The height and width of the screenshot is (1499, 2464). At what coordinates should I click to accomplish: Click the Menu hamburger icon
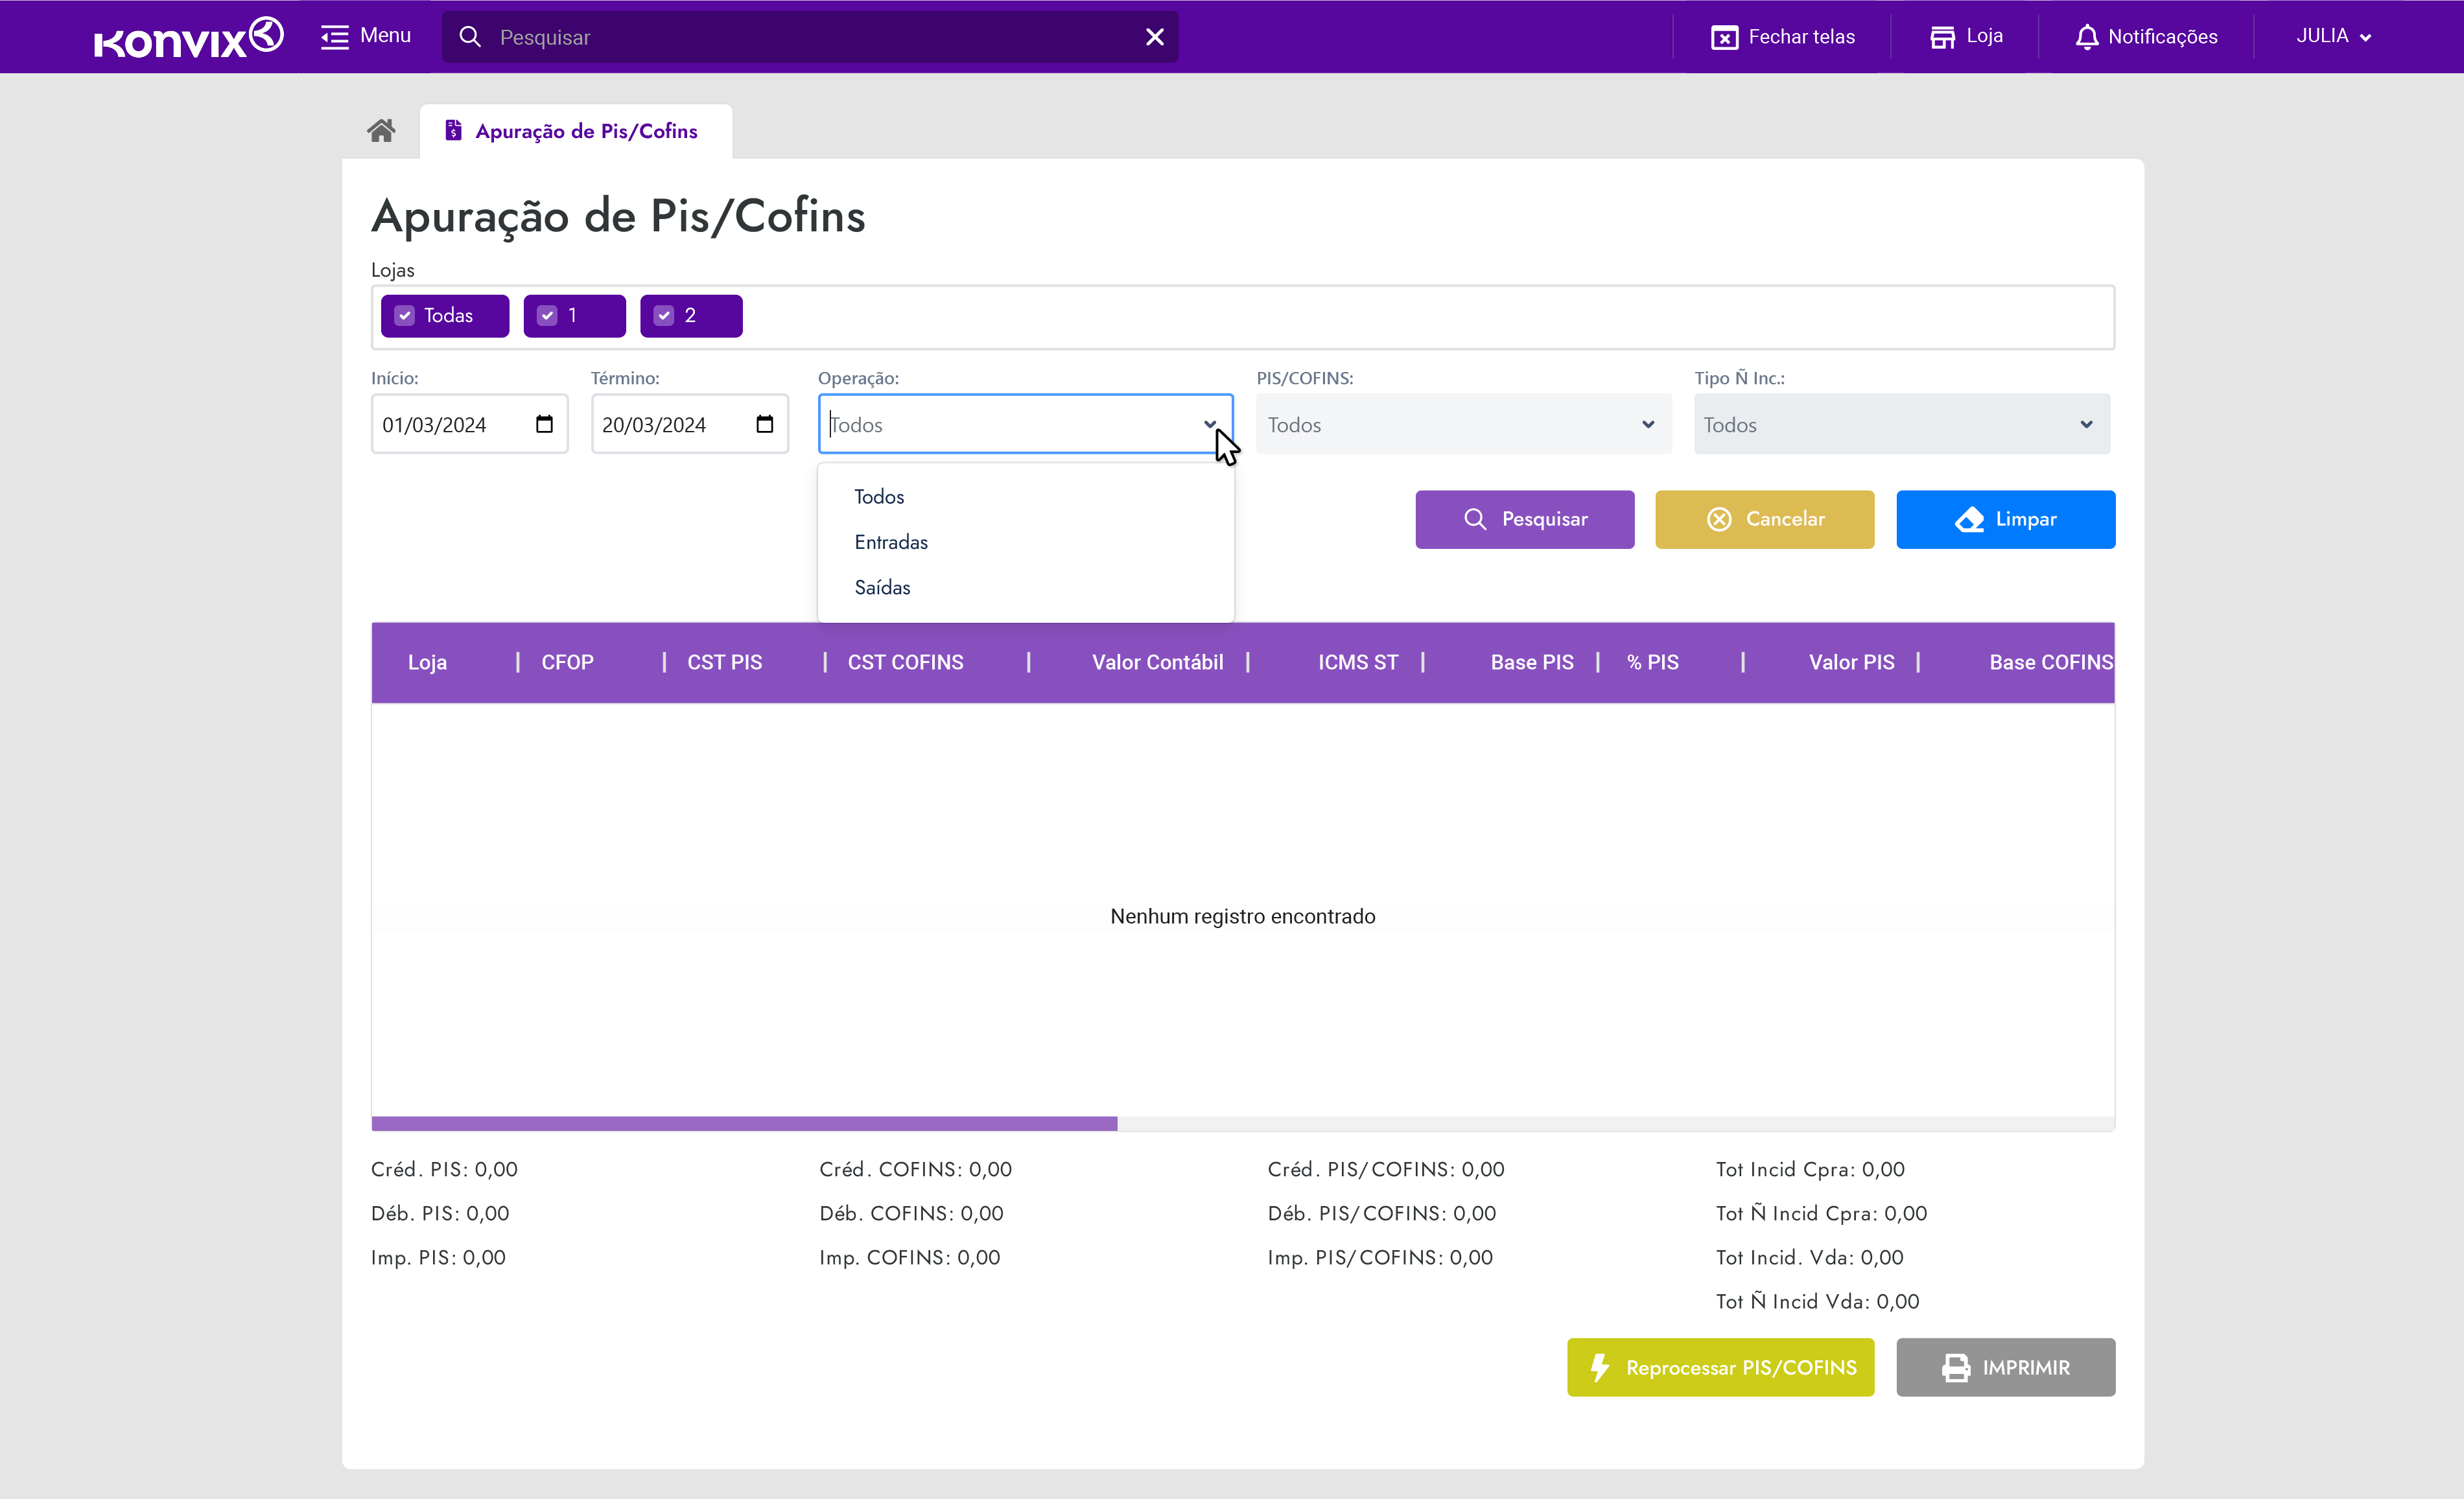(334, 37)
